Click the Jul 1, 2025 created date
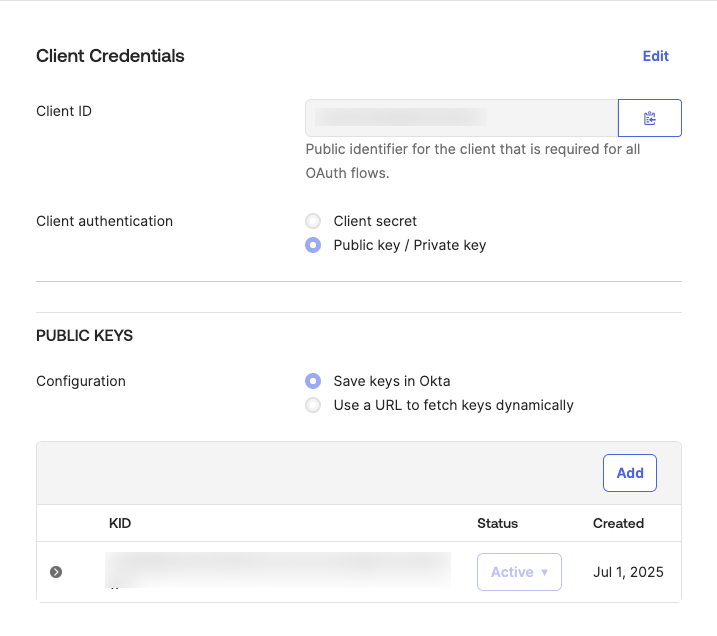 pyautogui.click(x=628, y=572)
